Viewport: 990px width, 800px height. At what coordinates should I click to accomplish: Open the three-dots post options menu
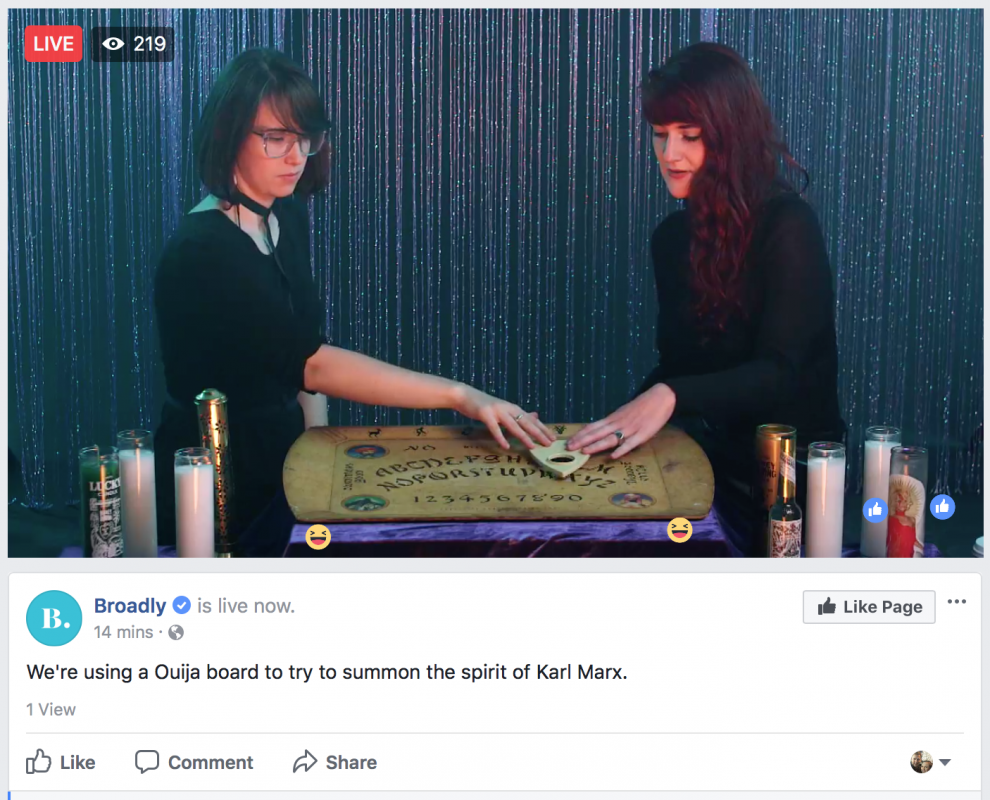point(957,601)
